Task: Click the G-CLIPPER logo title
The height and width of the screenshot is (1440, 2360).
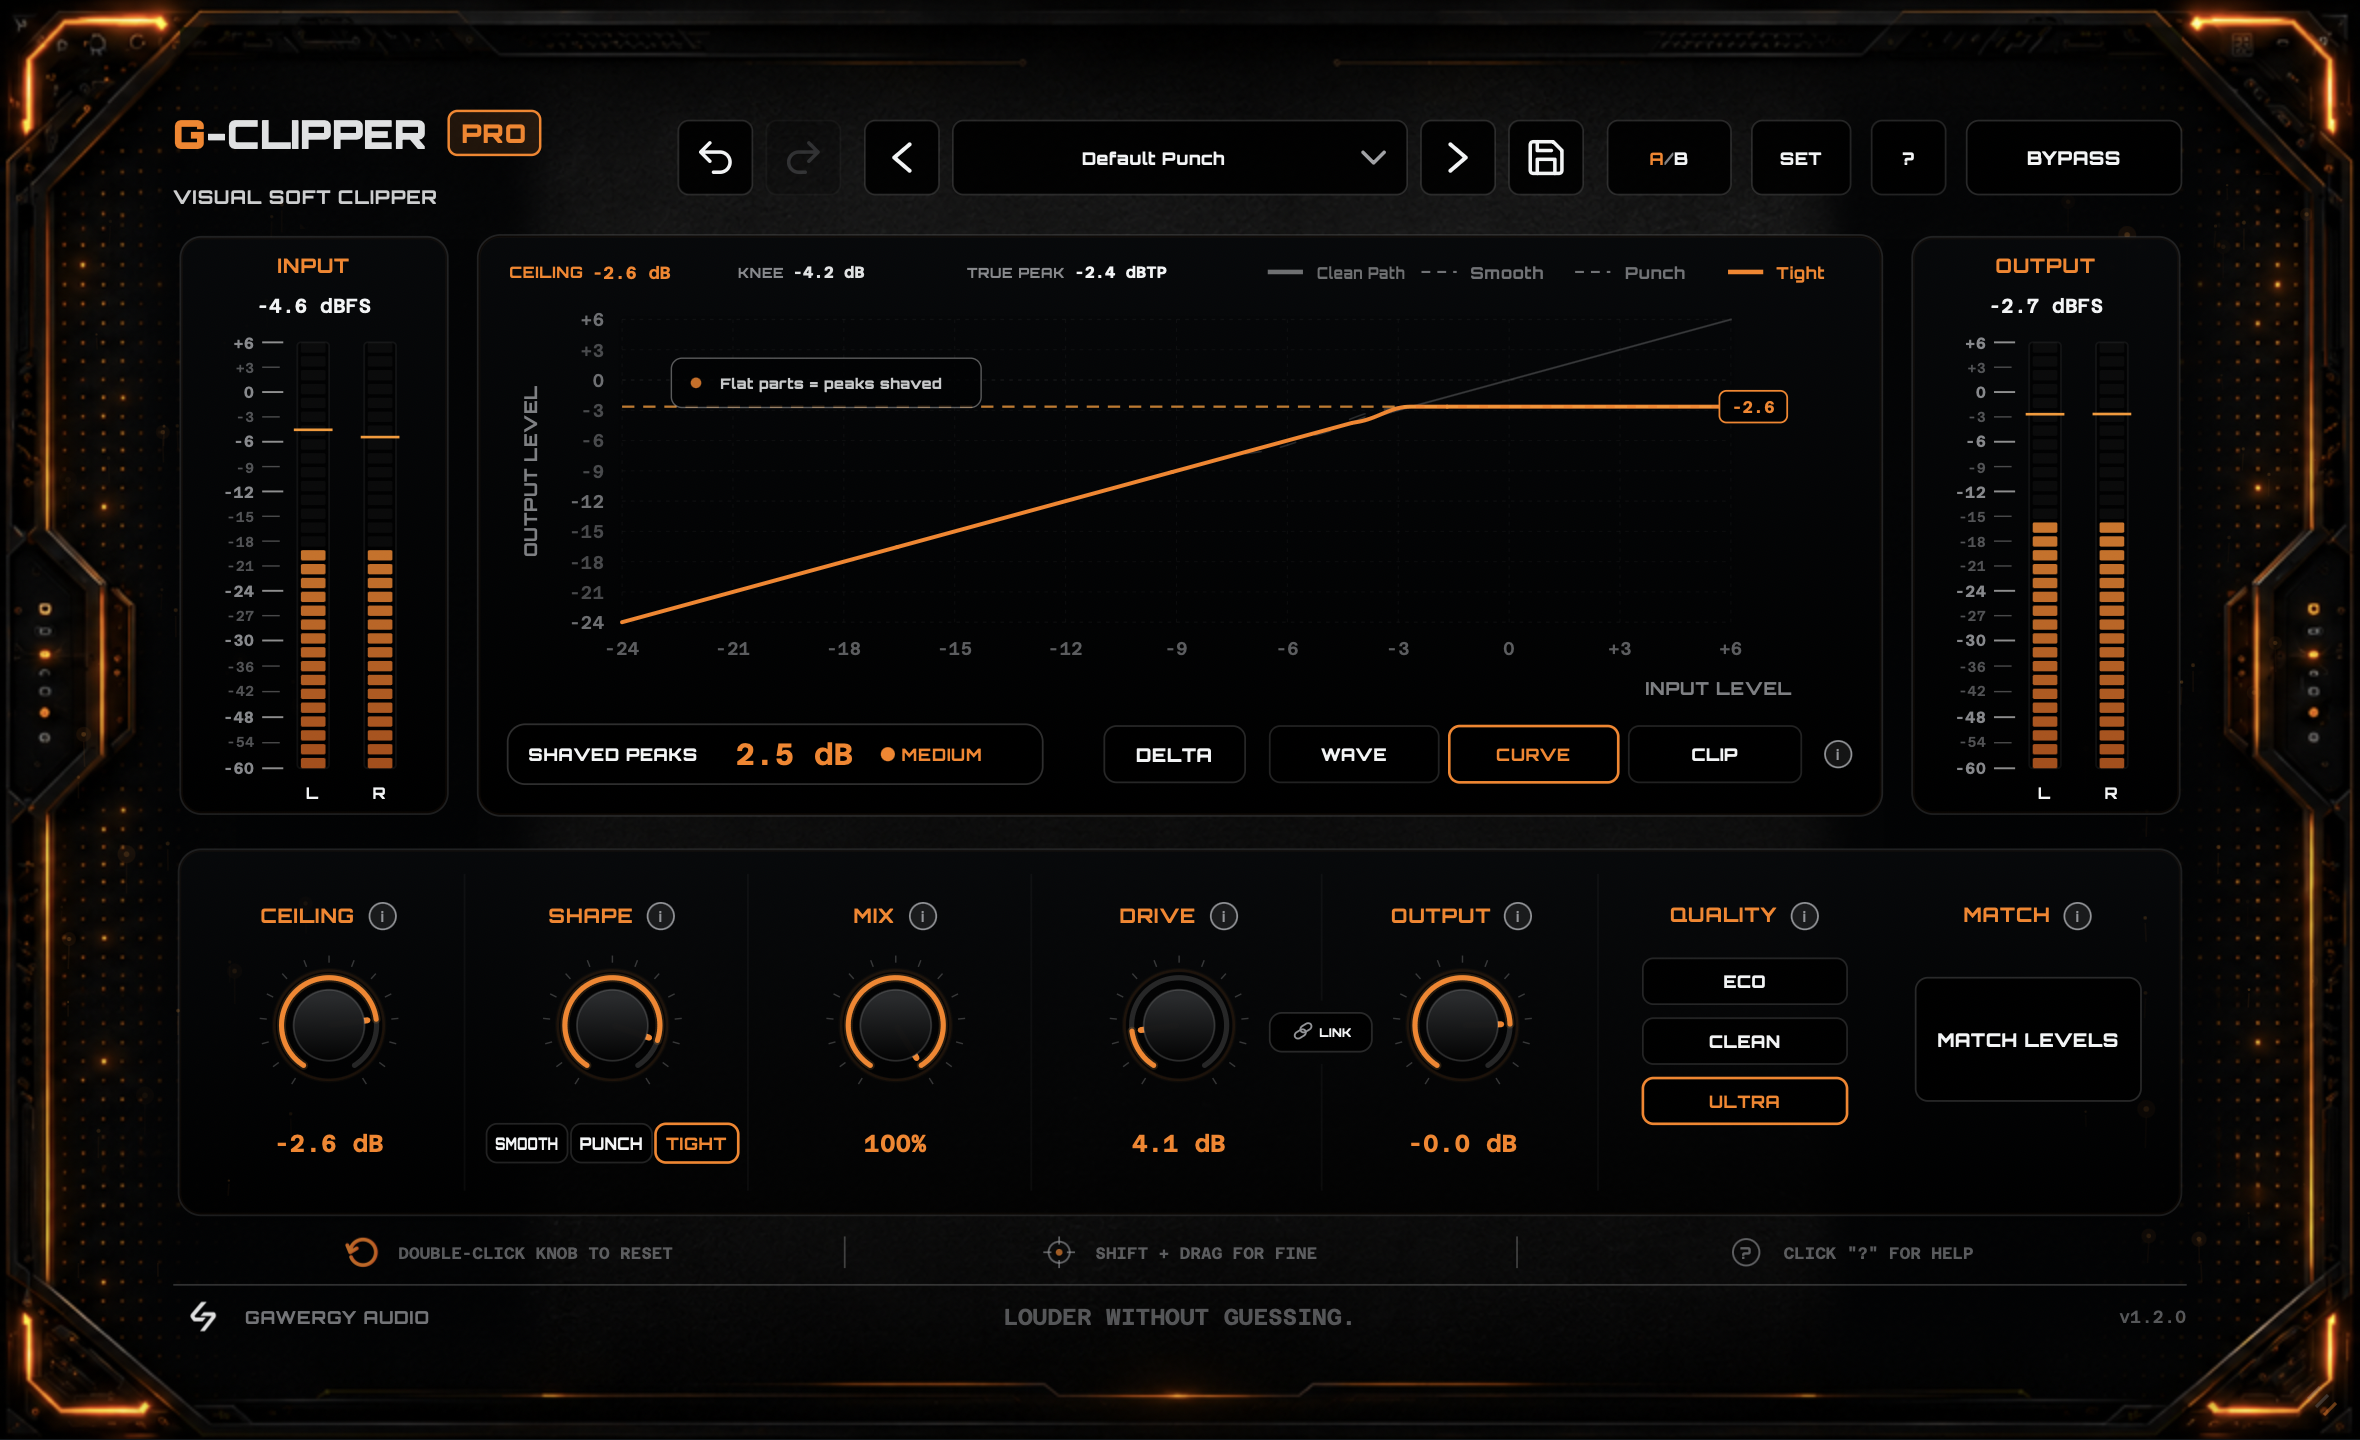Action: (x=300, y=135)
